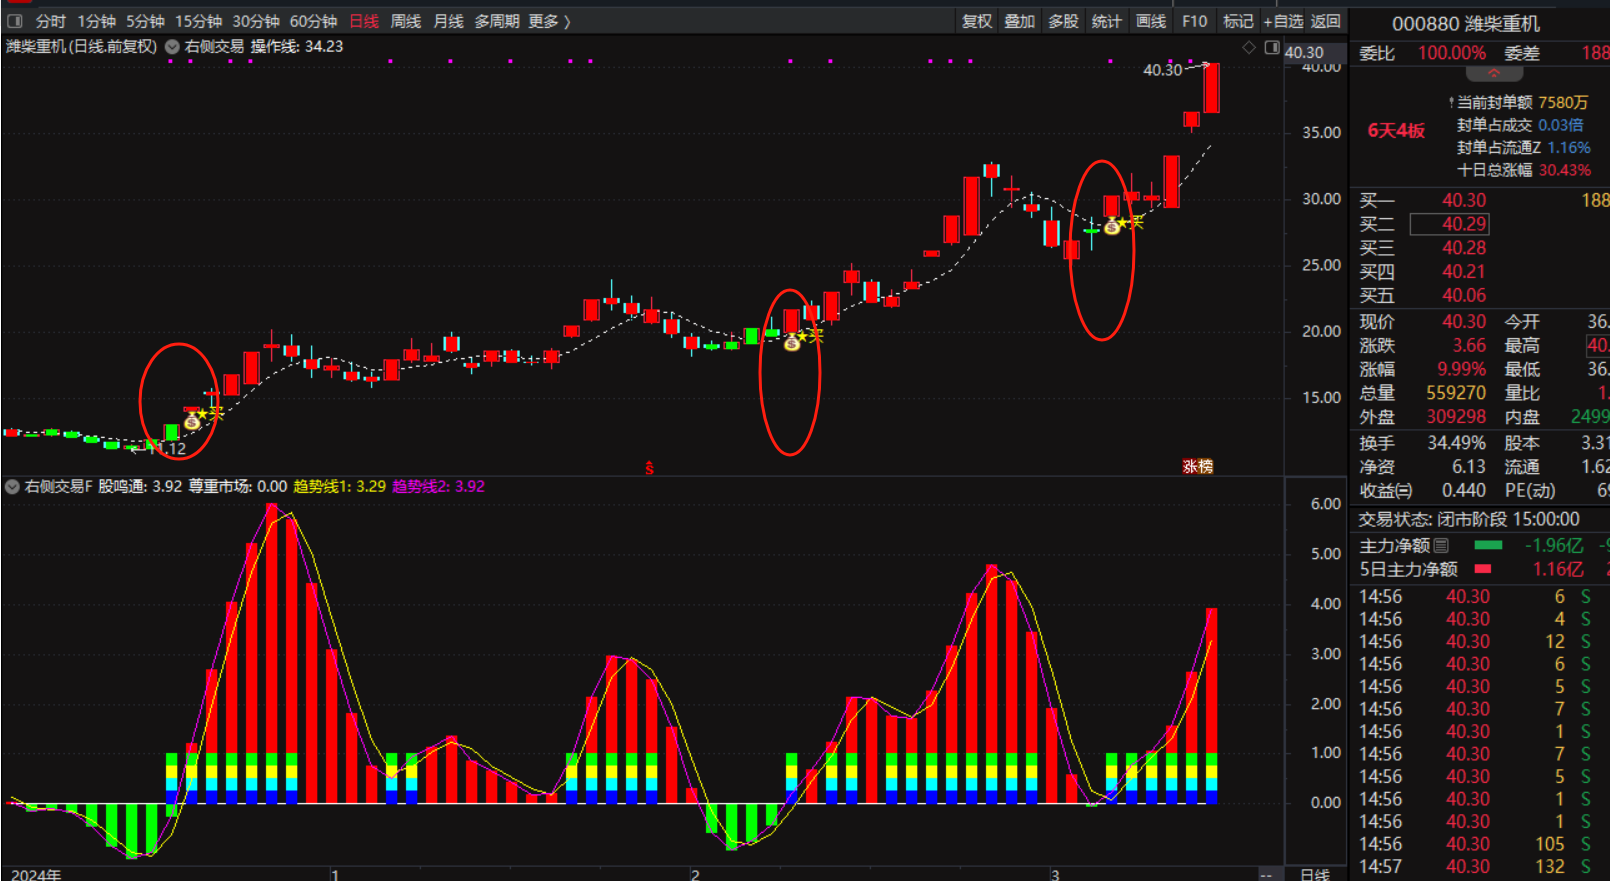Click the money bag signal near 40.30 candle
The width and height of the screenshot is (1610, 881).
(1111, 227)
